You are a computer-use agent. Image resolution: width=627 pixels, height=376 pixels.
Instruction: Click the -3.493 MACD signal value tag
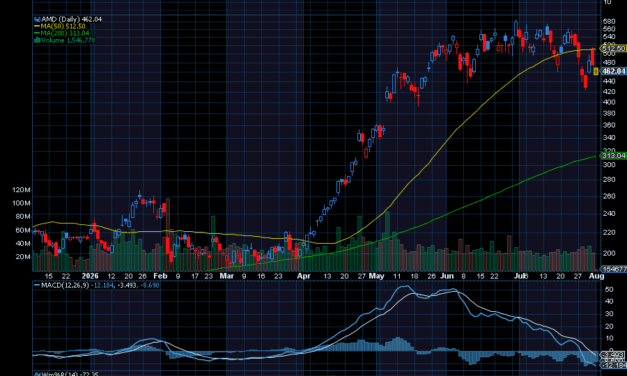[613, 355]
